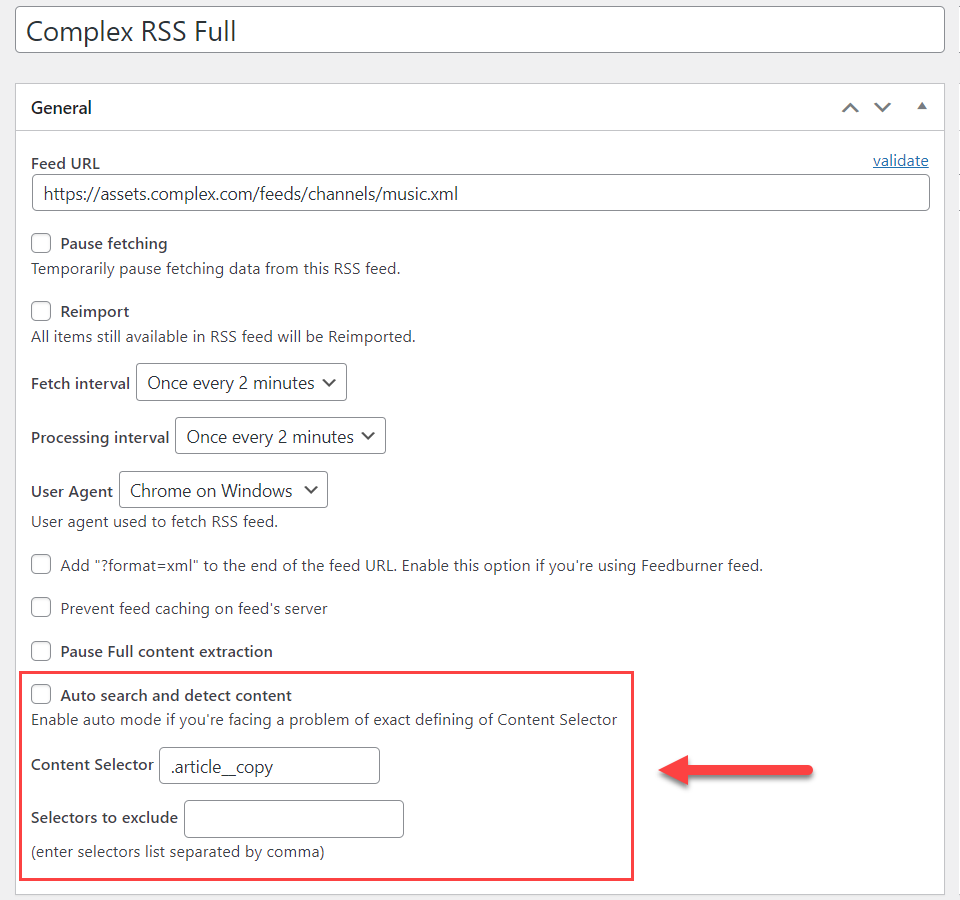960x900 pixels.
Task: Click the General panel heading
Action: [x=61, y=108]
